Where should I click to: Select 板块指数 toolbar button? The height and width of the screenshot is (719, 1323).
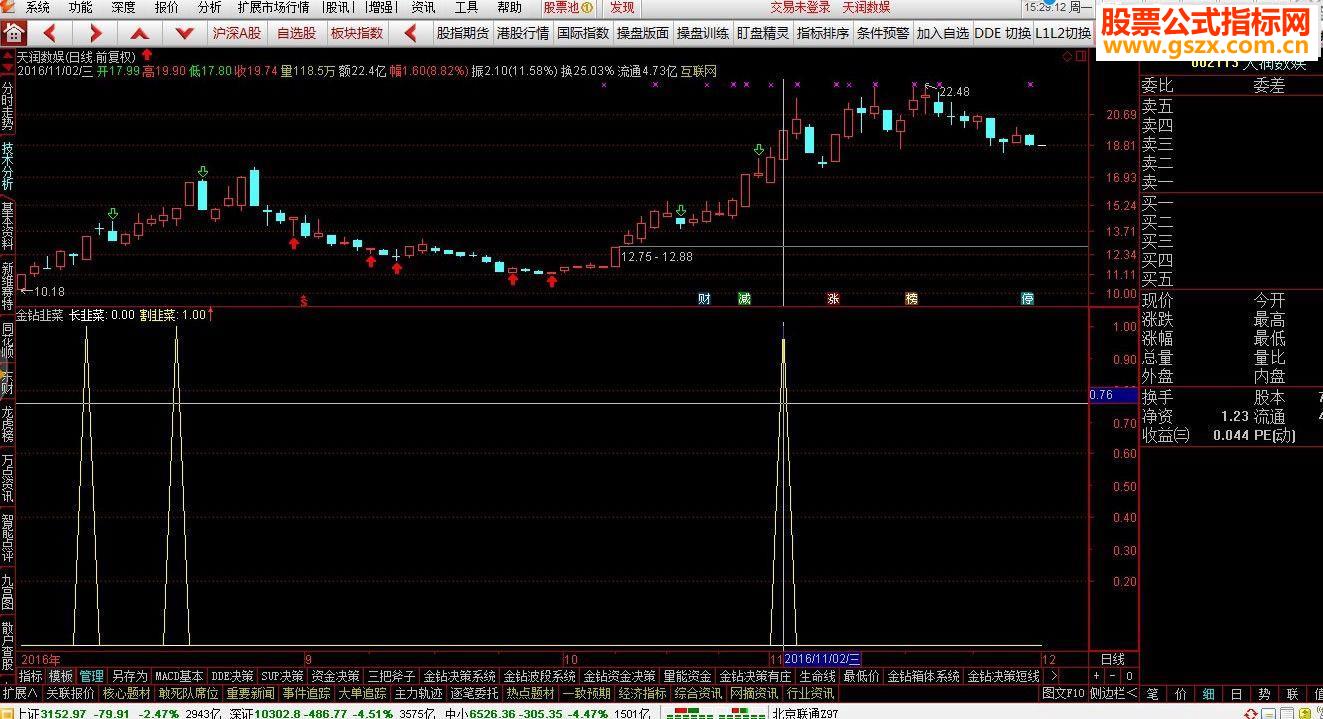pos(356,33)
